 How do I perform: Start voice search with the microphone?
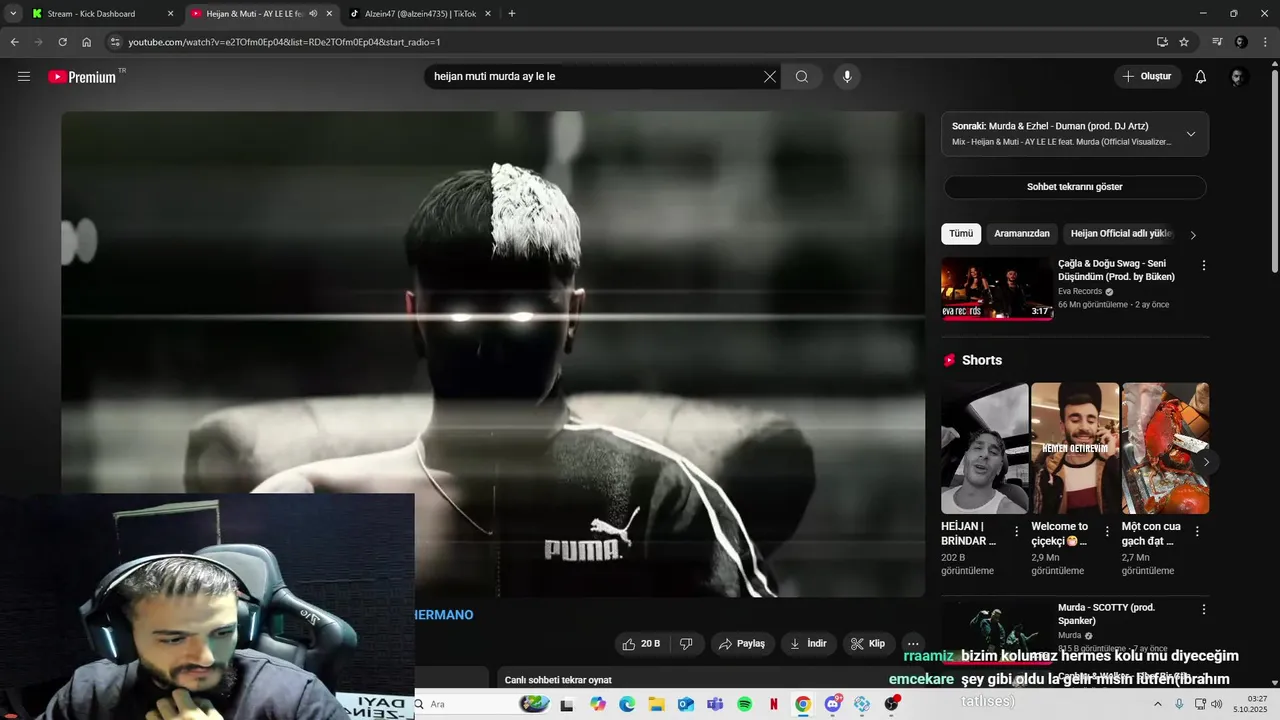click(847, 77)
